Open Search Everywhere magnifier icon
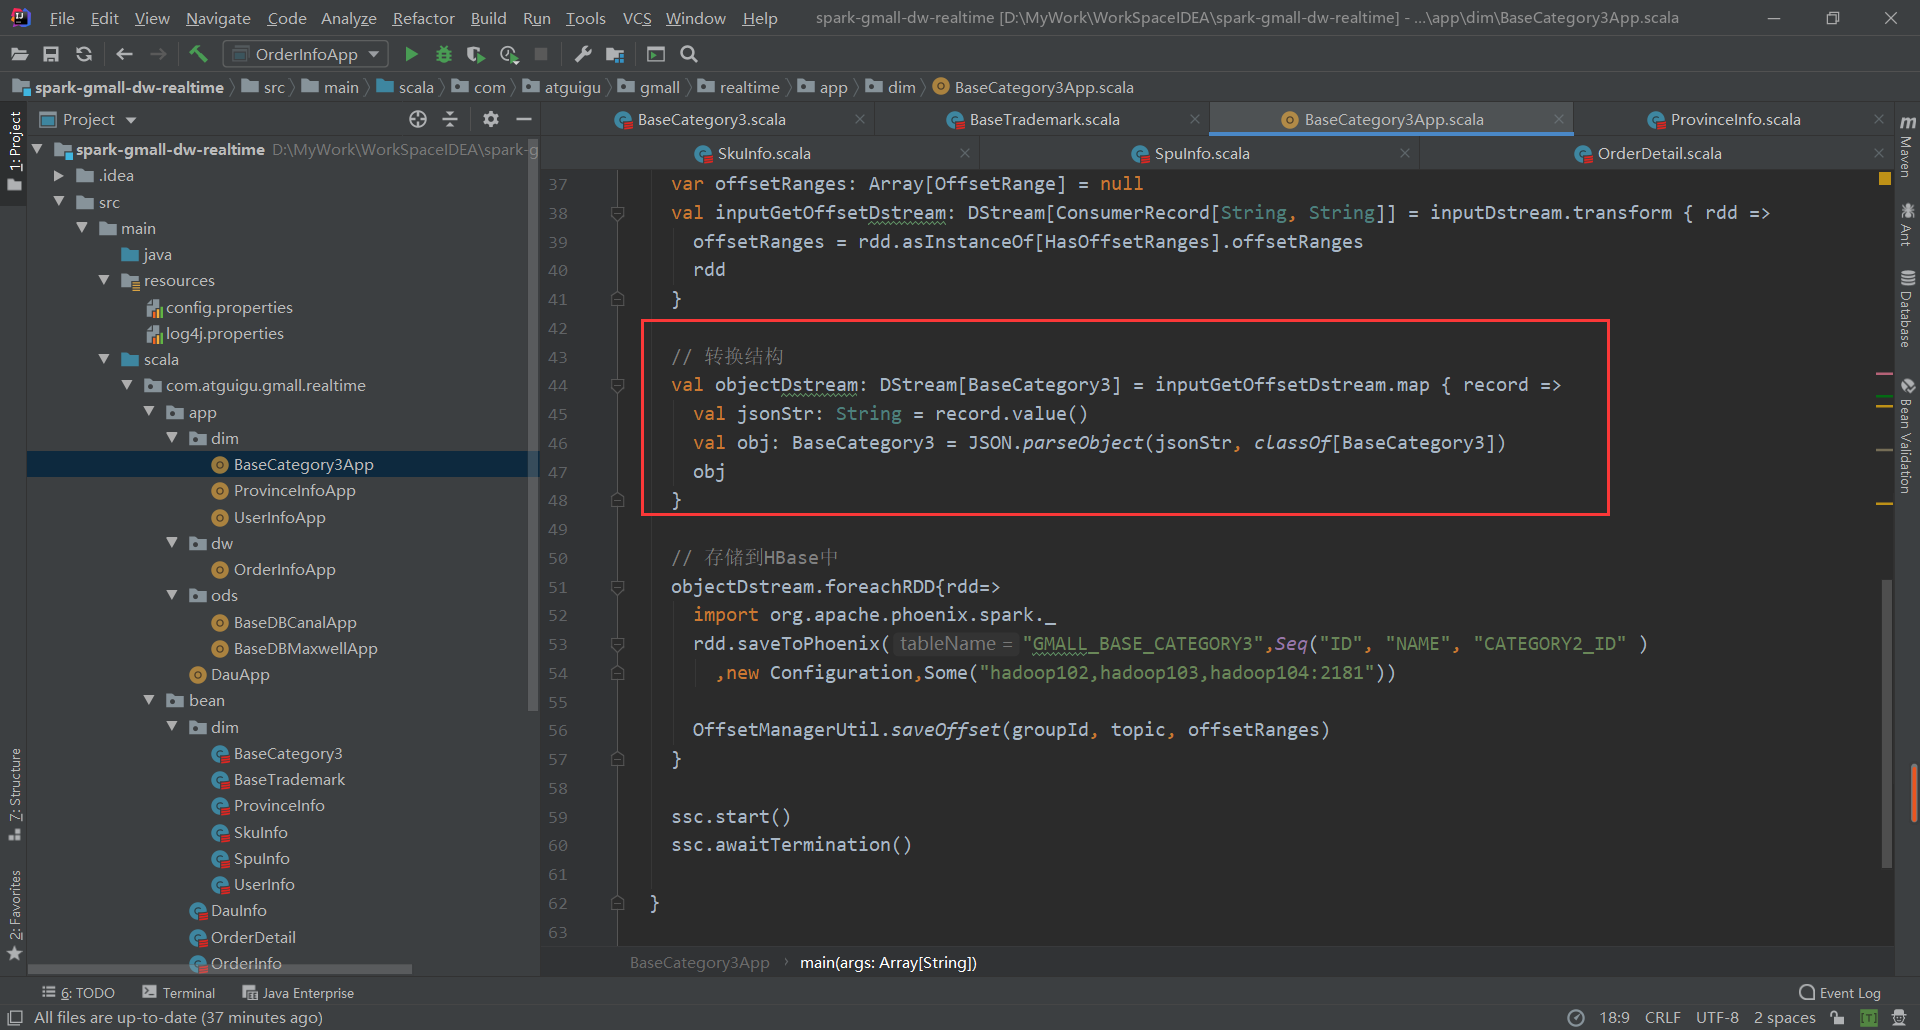This screenshot has width=1920, height=1030. click(689, 54)
